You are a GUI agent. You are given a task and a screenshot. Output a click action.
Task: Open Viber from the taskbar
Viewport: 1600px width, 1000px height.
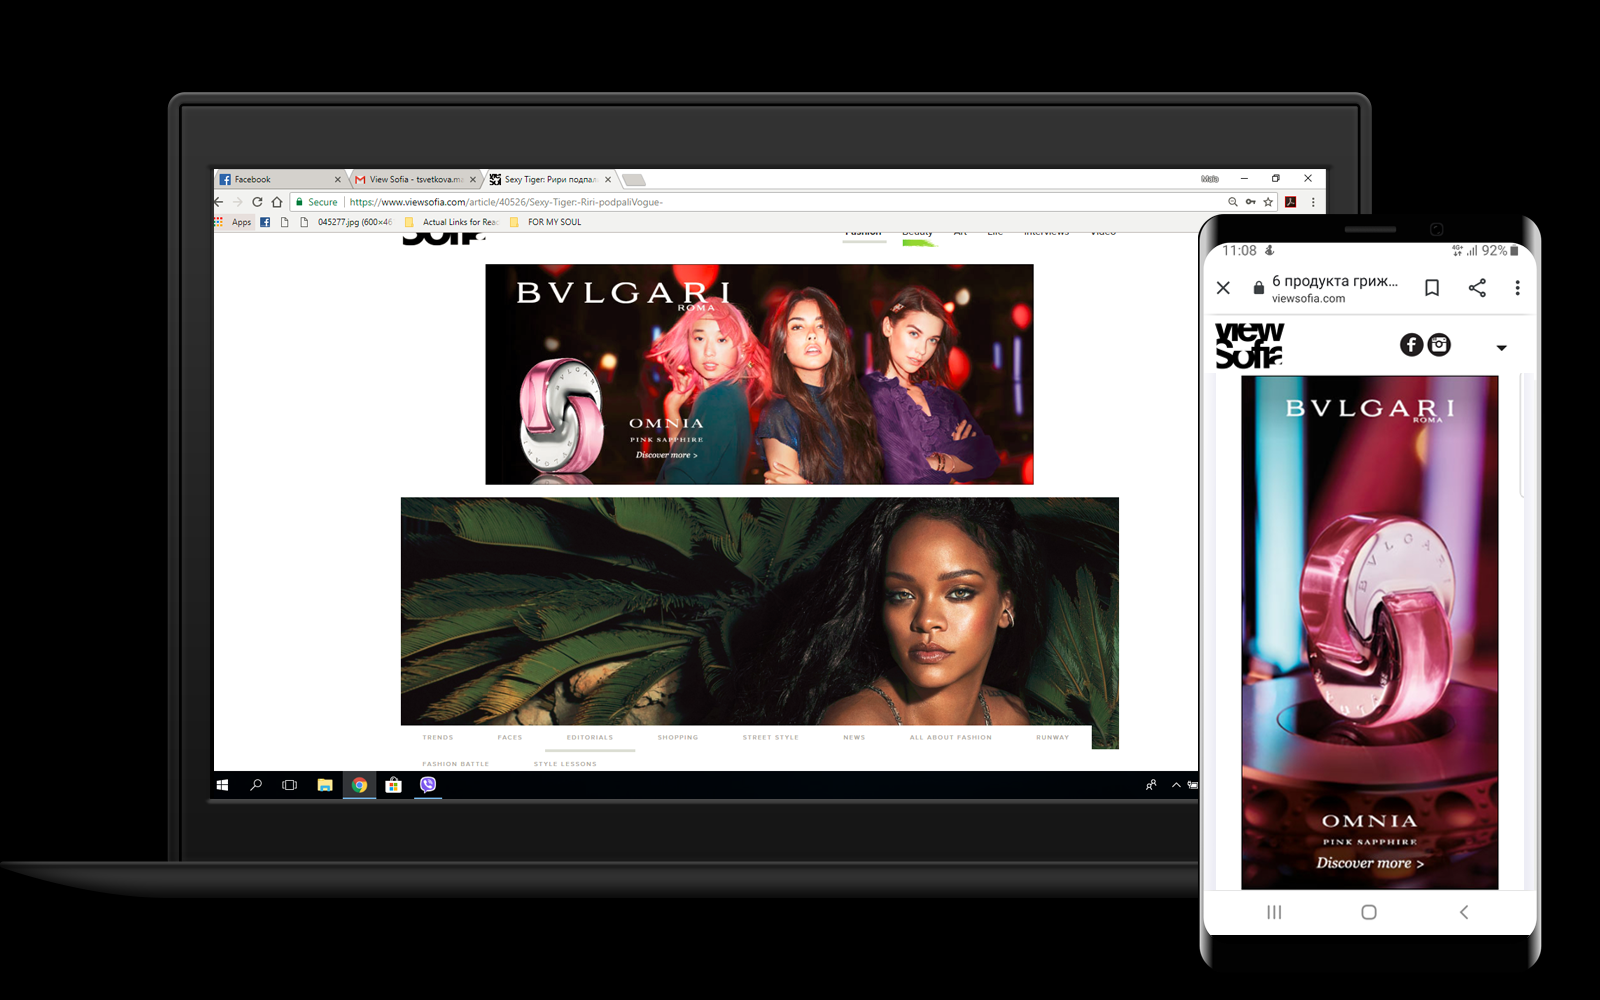[x=428, y=785]
